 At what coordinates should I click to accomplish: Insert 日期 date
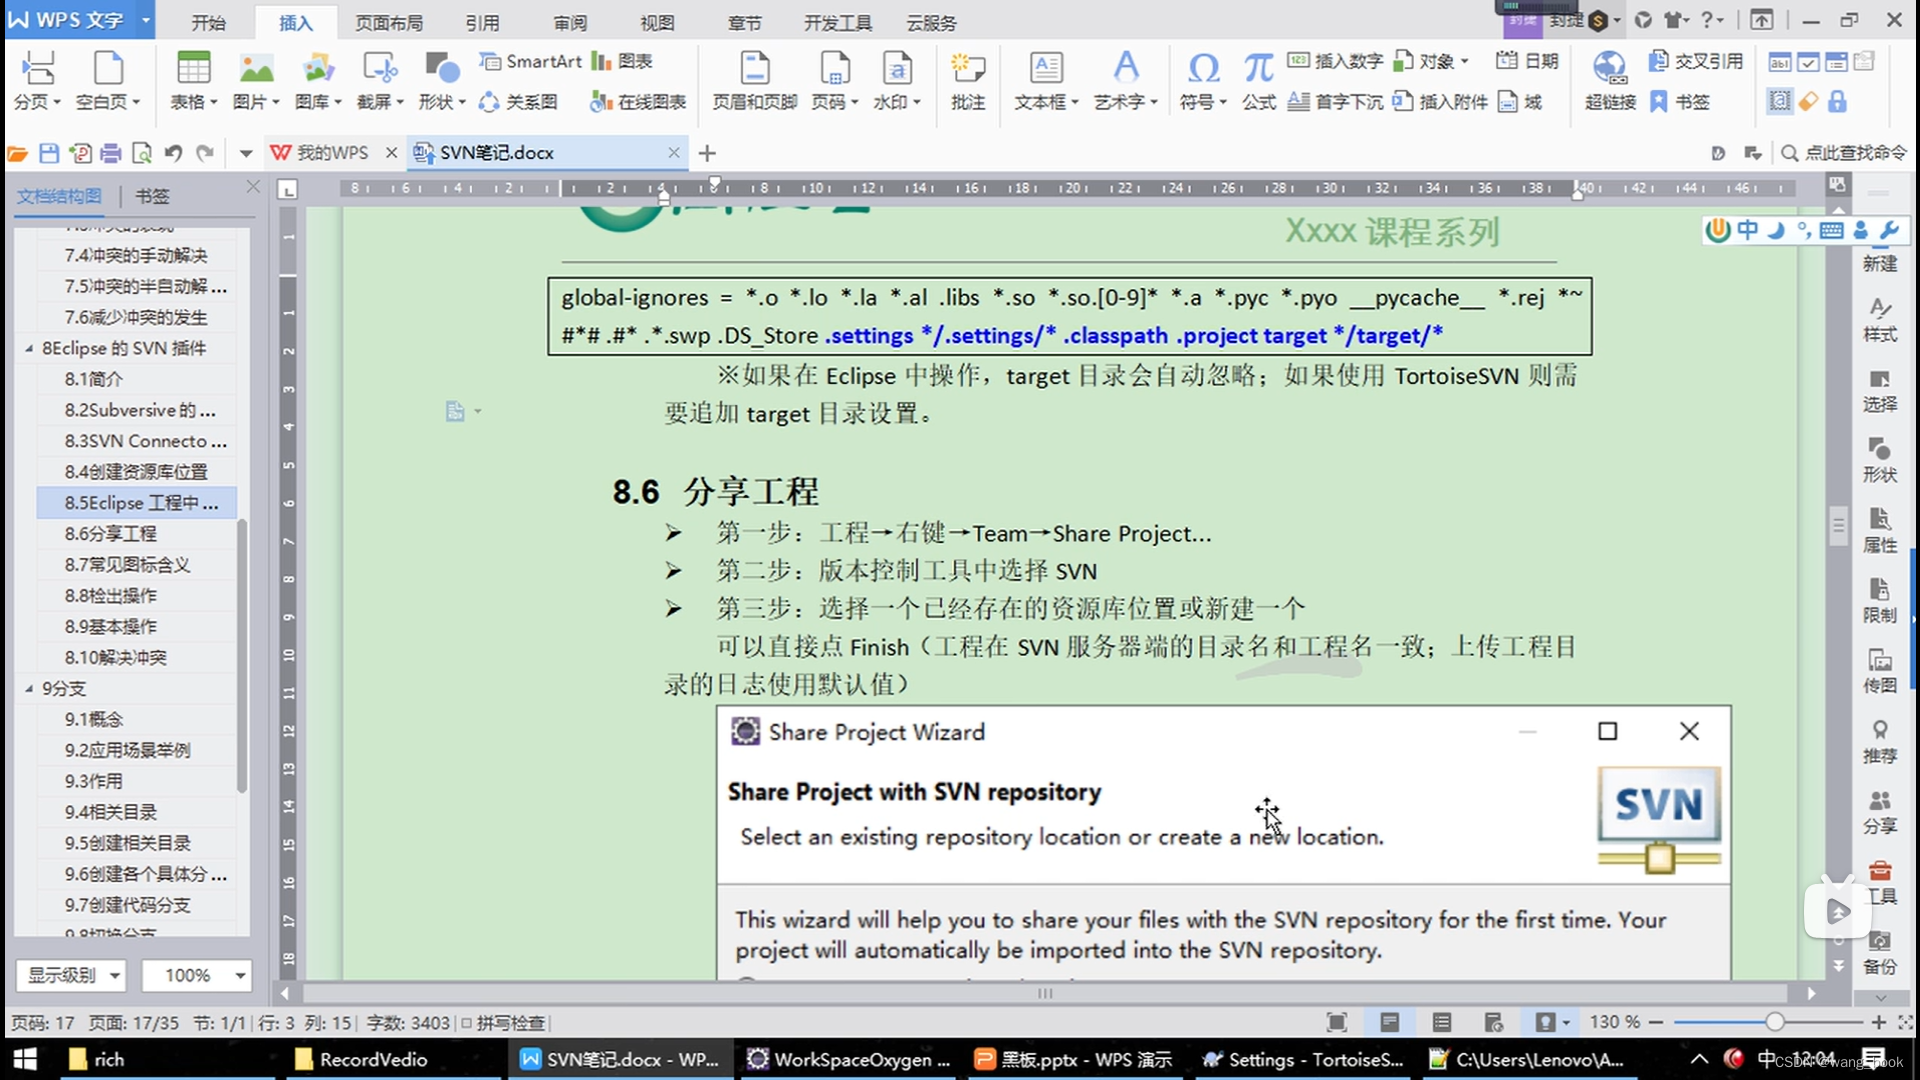[x=1527, y=61]
